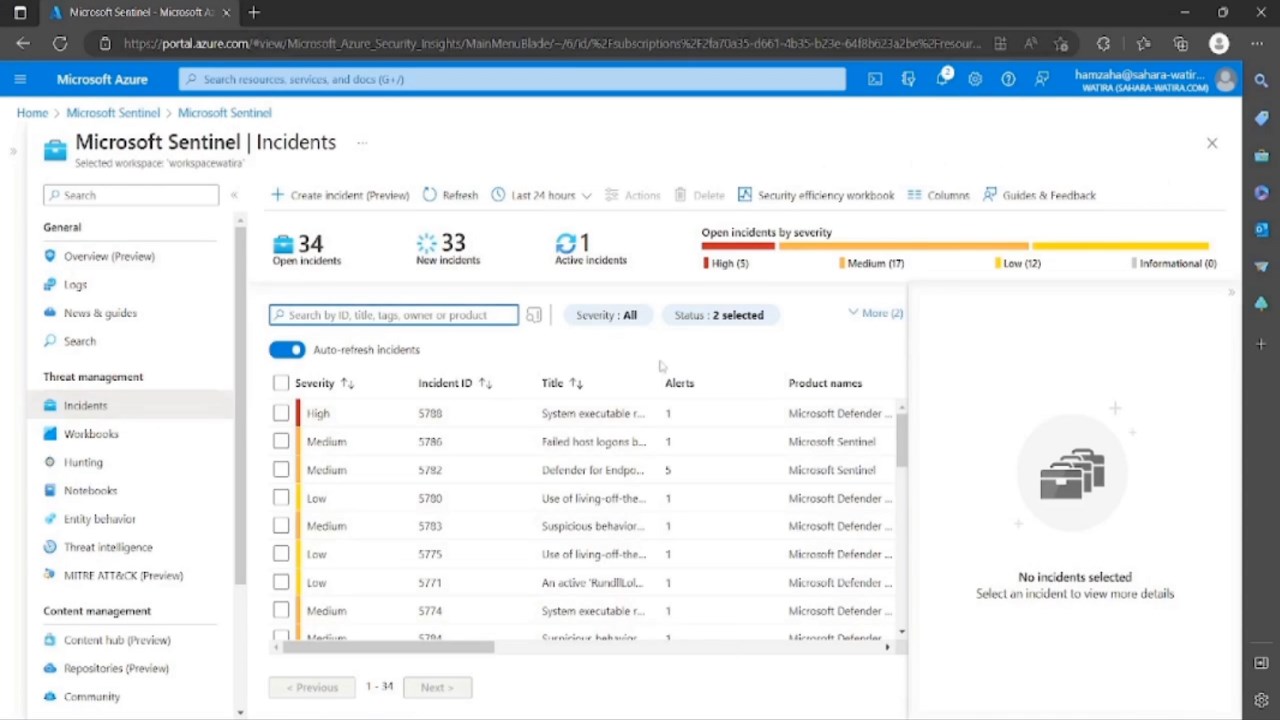Open the notifications bell icon
The height and width of the screenshot is (720, 1280).
coord(942,78)
